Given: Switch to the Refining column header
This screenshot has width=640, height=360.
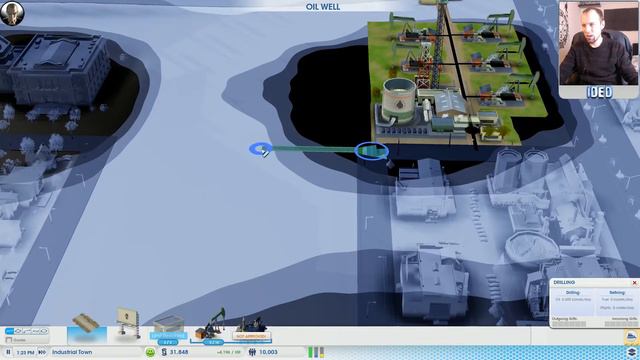Looking at the screenshot, I should pyautogui.click(x=617, y=293).
